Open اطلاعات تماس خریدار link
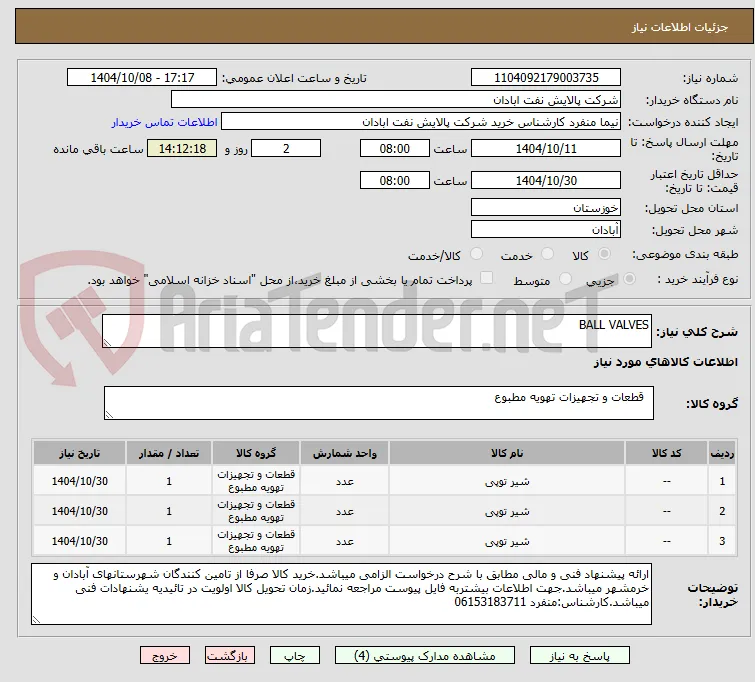This screenshot has height=682, width=755. (165, 122)
